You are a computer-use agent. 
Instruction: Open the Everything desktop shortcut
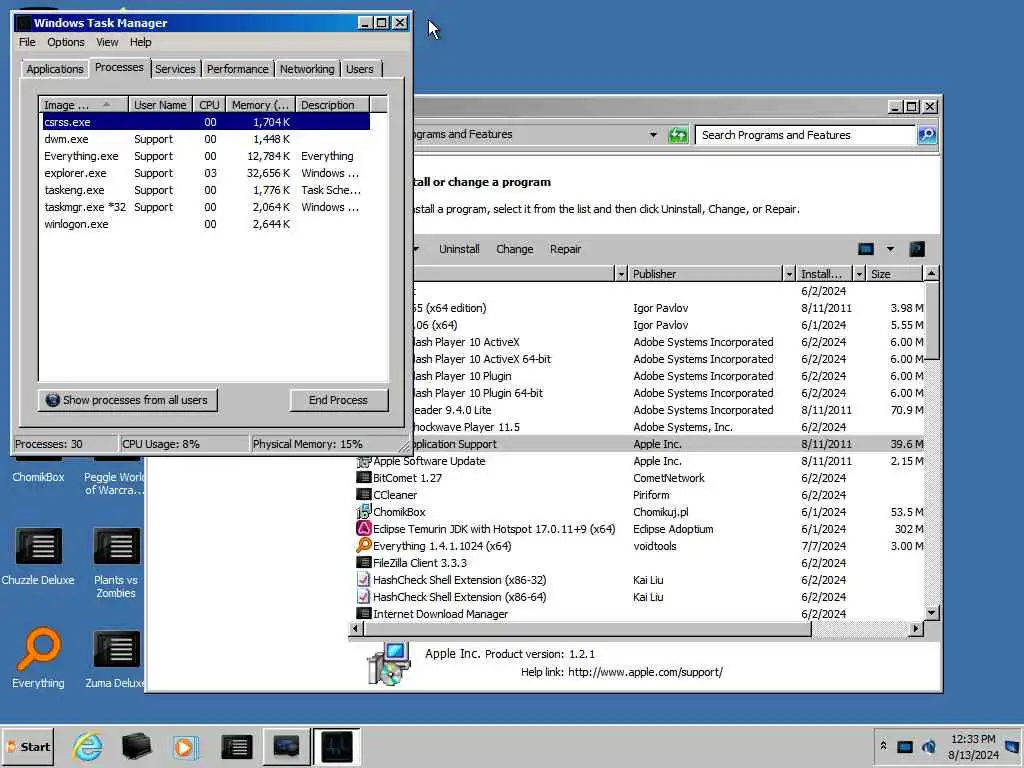tap(39, 658)
